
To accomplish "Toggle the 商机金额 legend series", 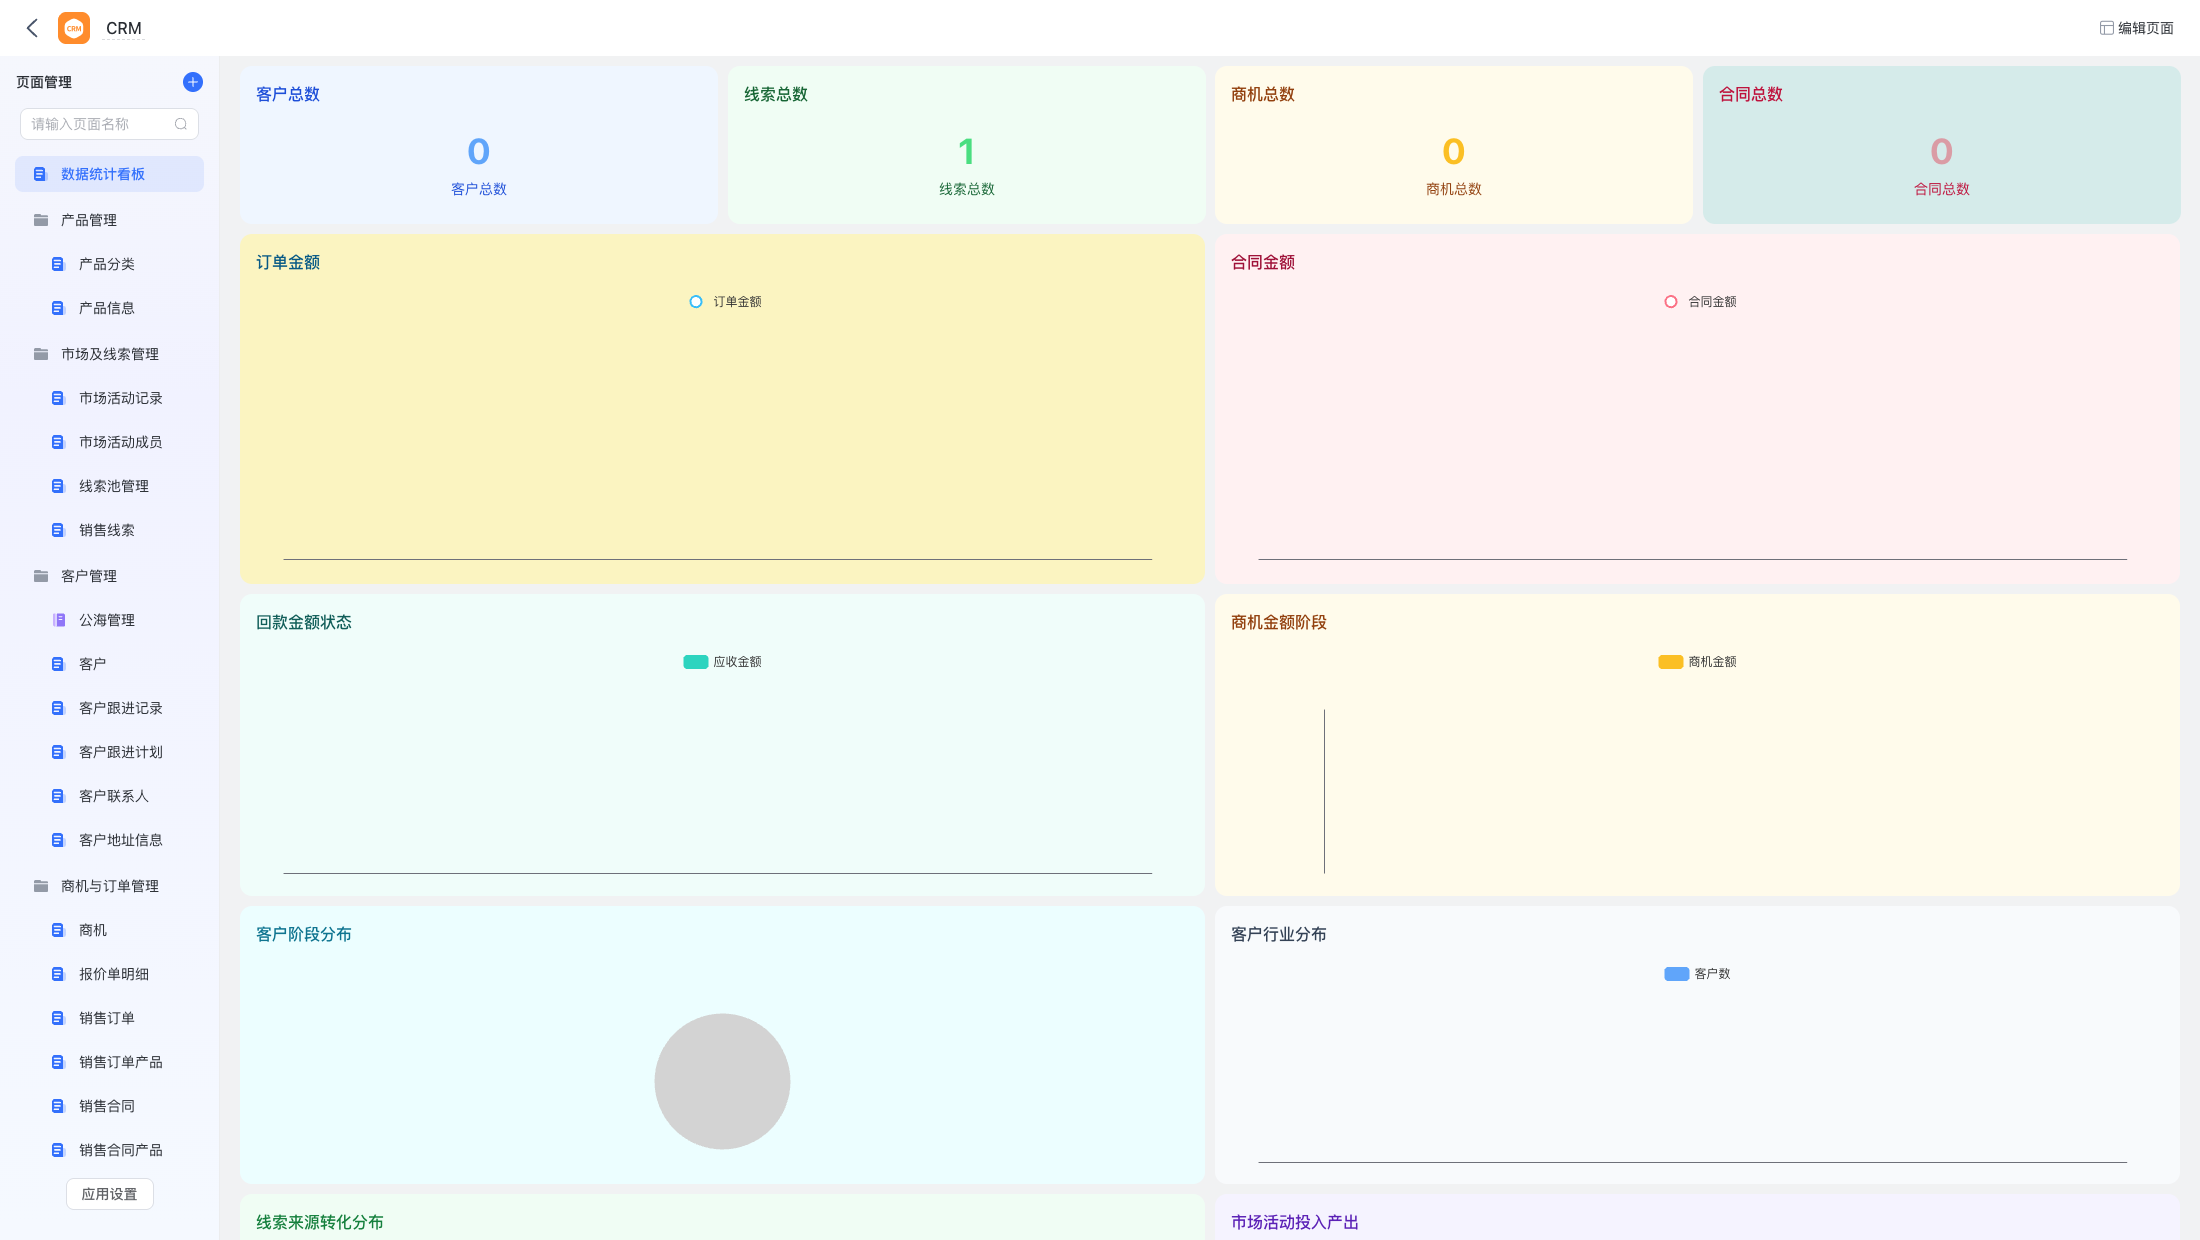I will (x=1698, y=662).
